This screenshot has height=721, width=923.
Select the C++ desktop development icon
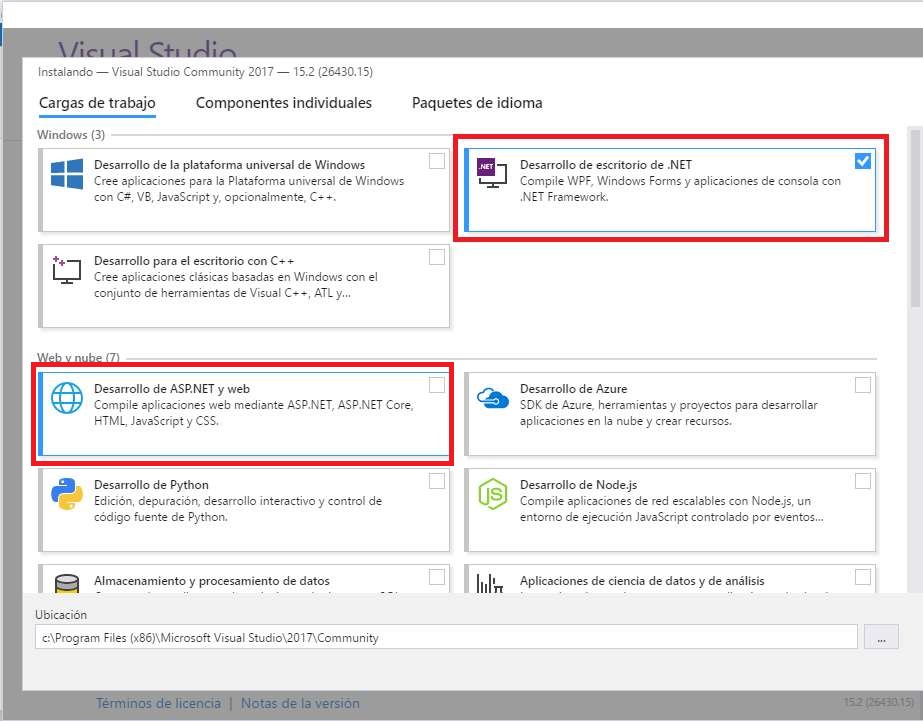coord(64,270)
